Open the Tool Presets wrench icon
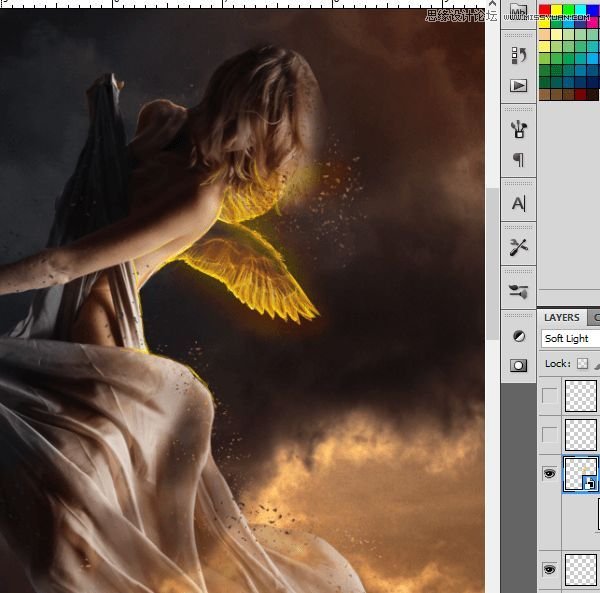Viewport: 600px width, 593px height. point(518,247)
